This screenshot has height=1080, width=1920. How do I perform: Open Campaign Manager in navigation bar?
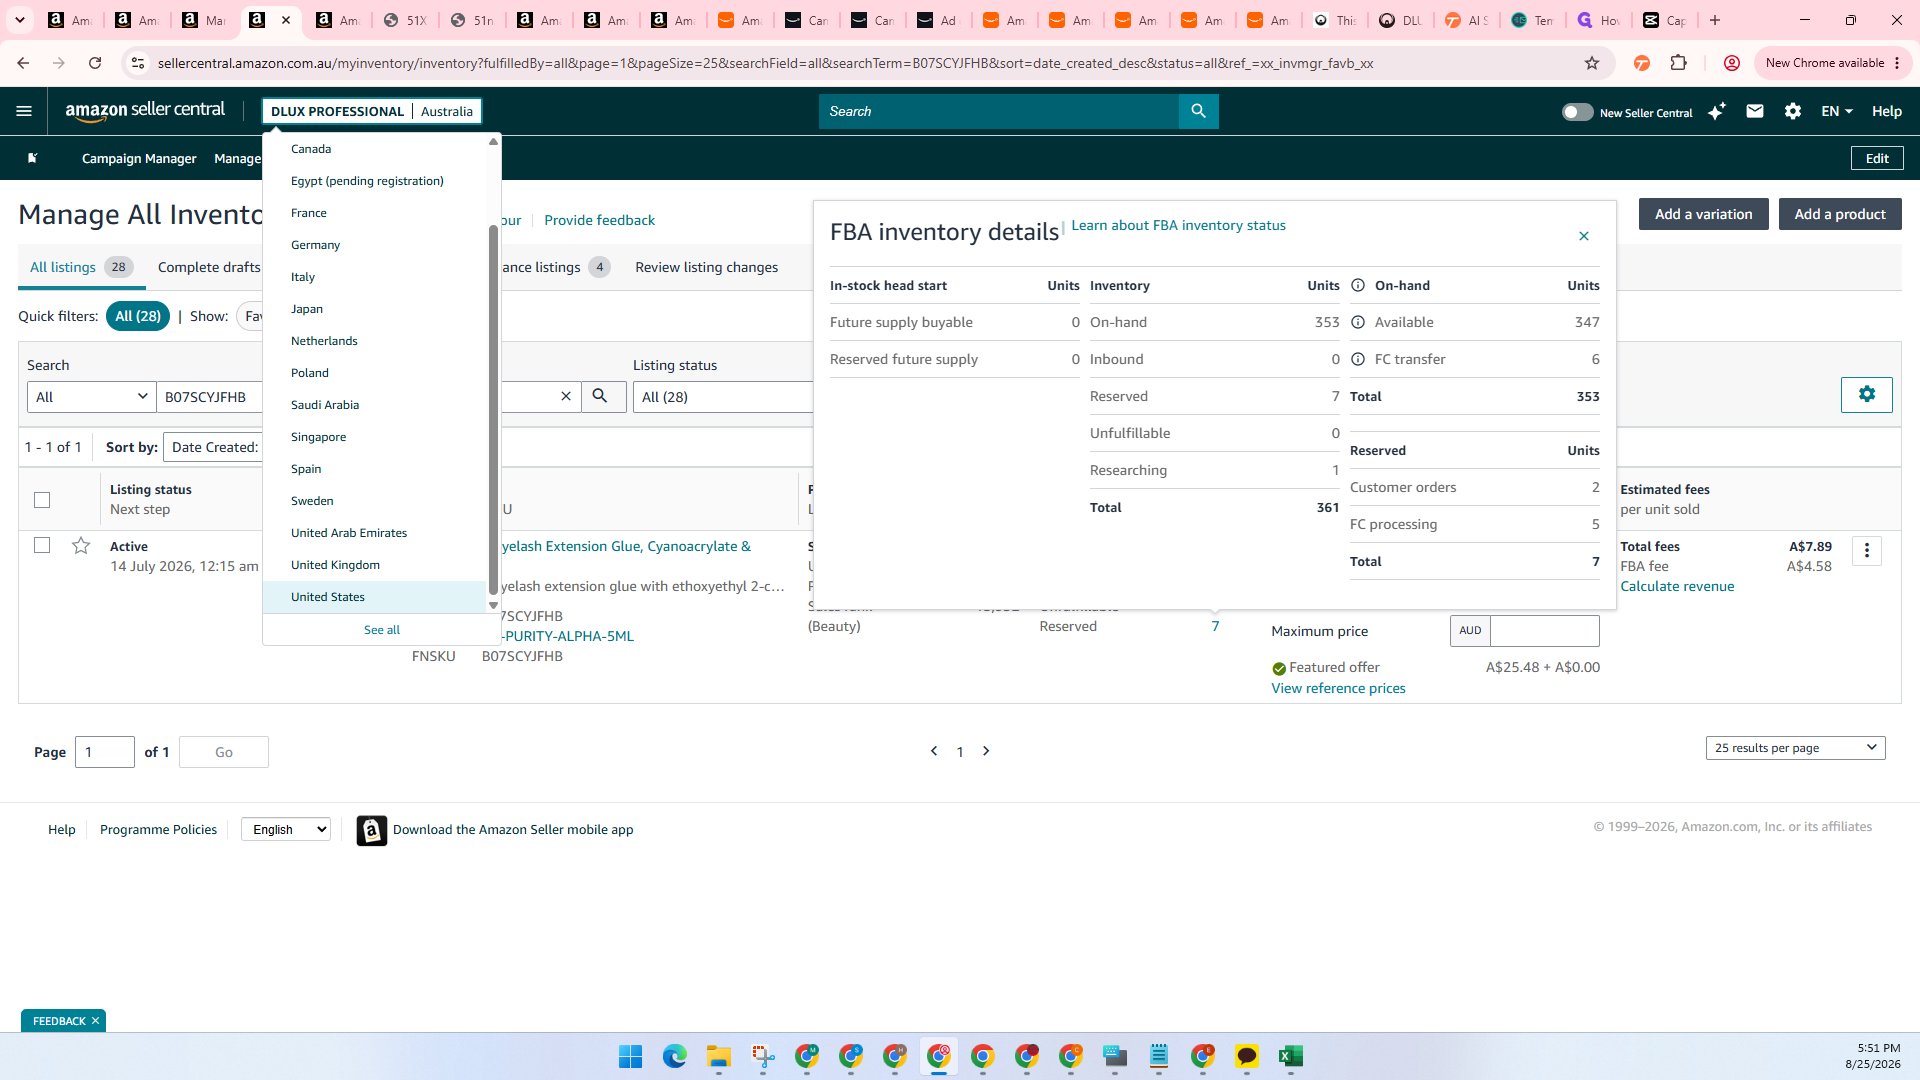[x=139, y=158]
